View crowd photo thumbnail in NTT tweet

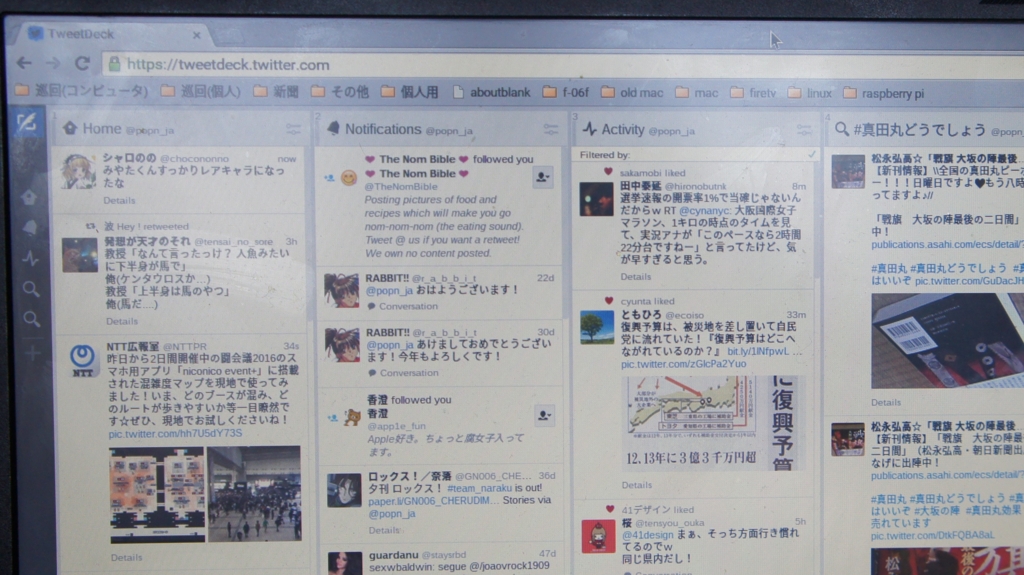(x=255, y=494)
